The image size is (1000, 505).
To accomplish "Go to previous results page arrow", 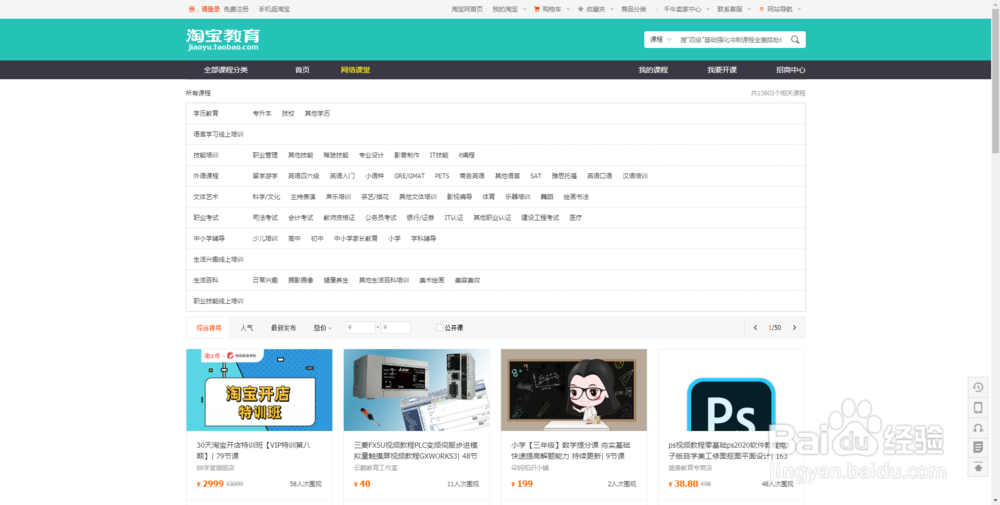I will 755,328.
